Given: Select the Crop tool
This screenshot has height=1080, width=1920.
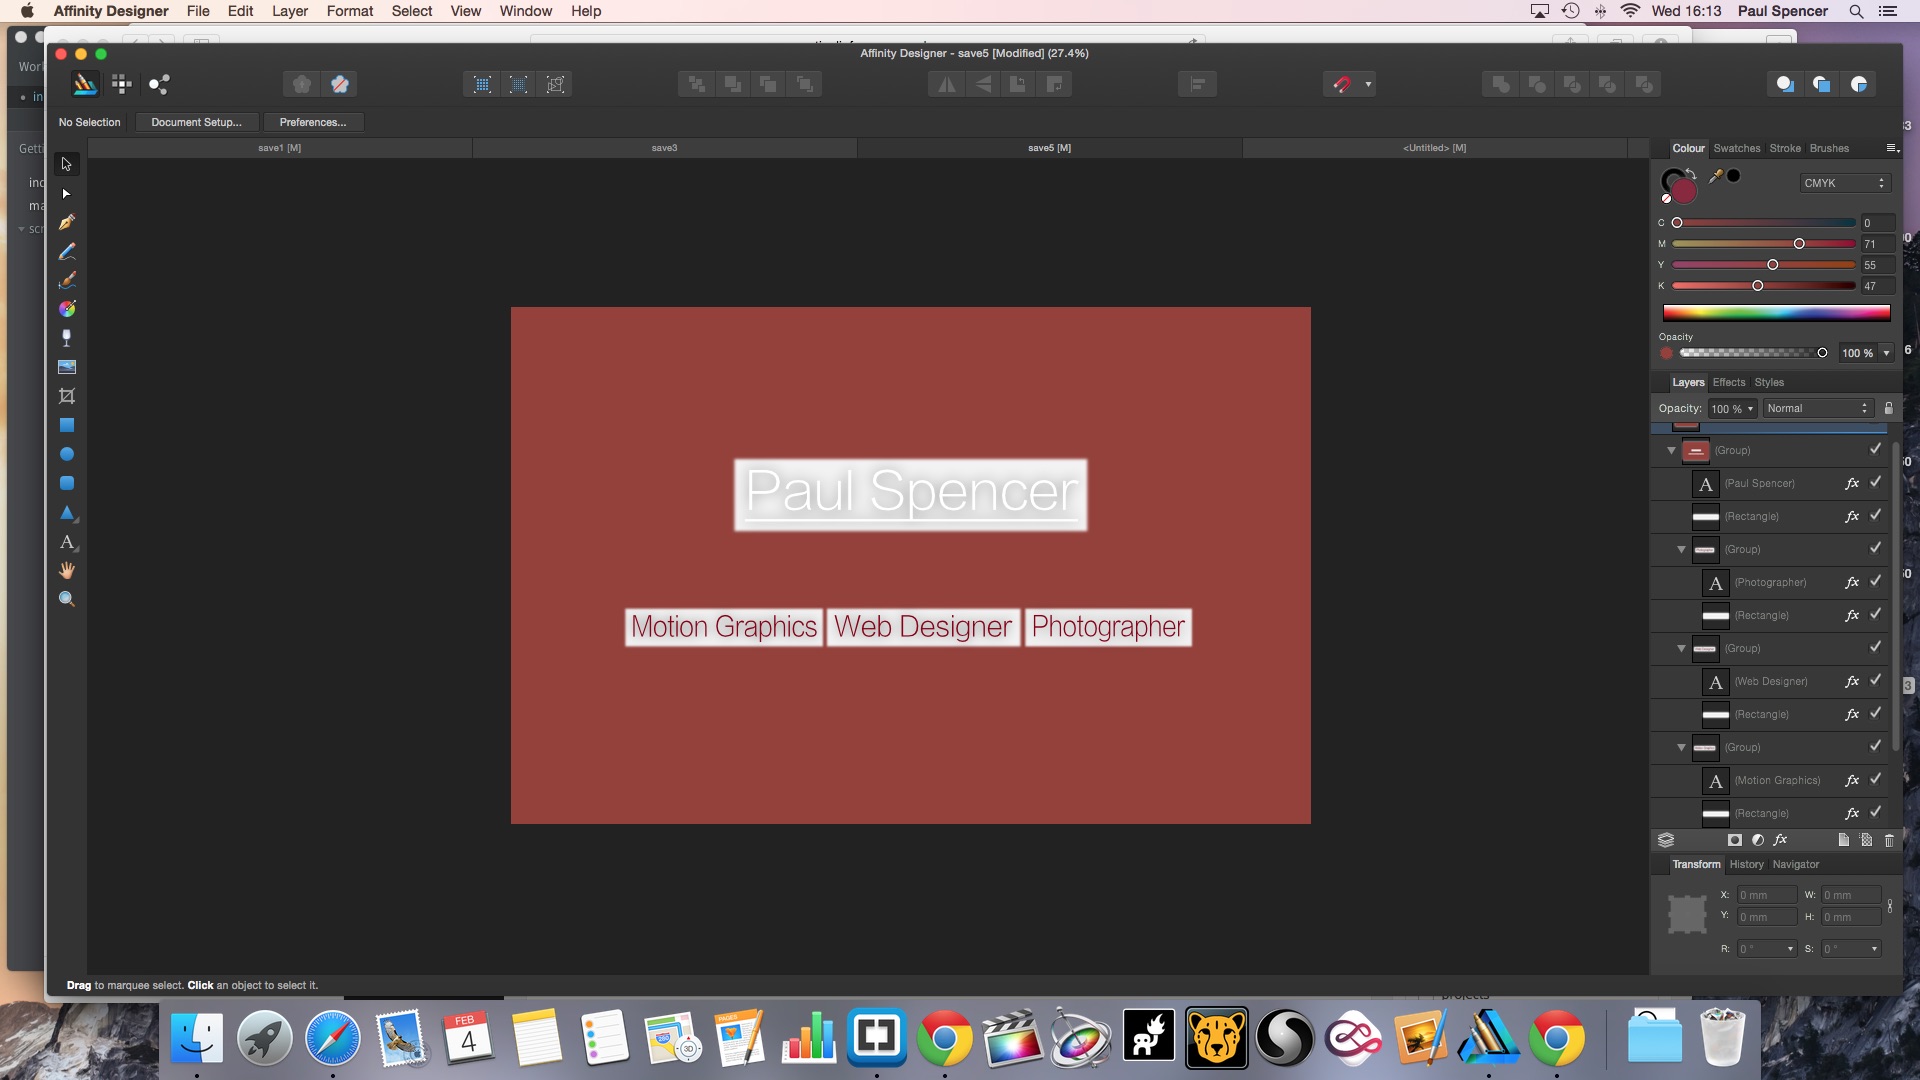Looking at the screenshot, I should coord(67,396).
